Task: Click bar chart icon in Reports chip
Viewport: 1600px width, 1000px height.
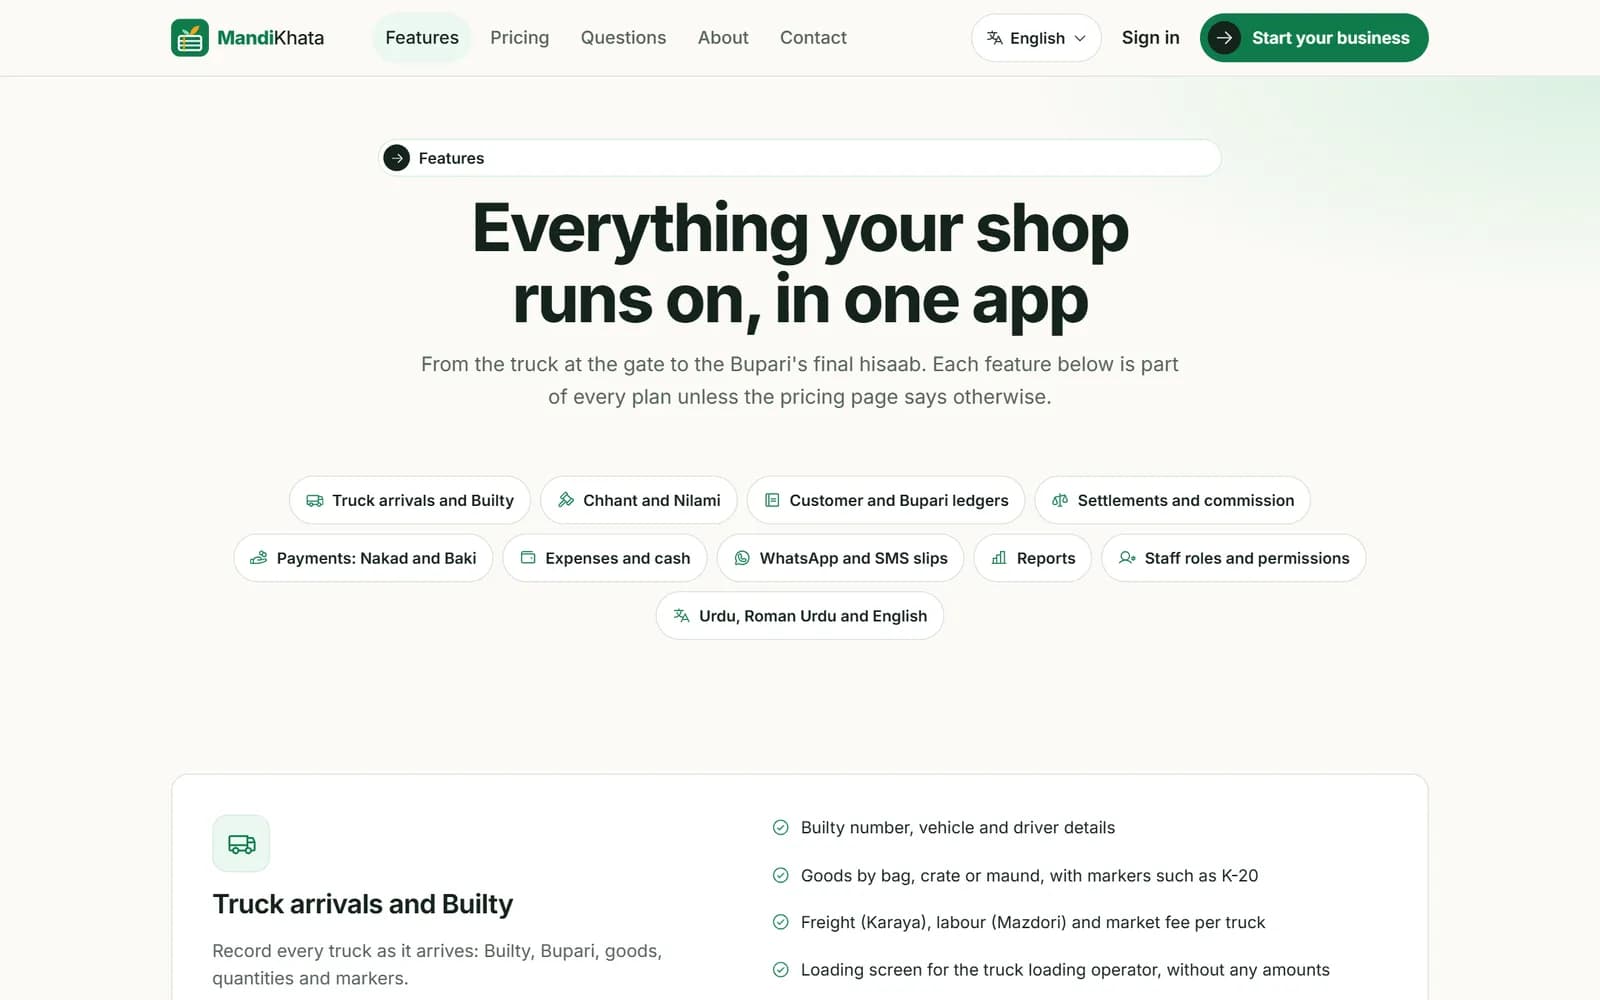Action: pyautogui.click(x=999, y=558)
